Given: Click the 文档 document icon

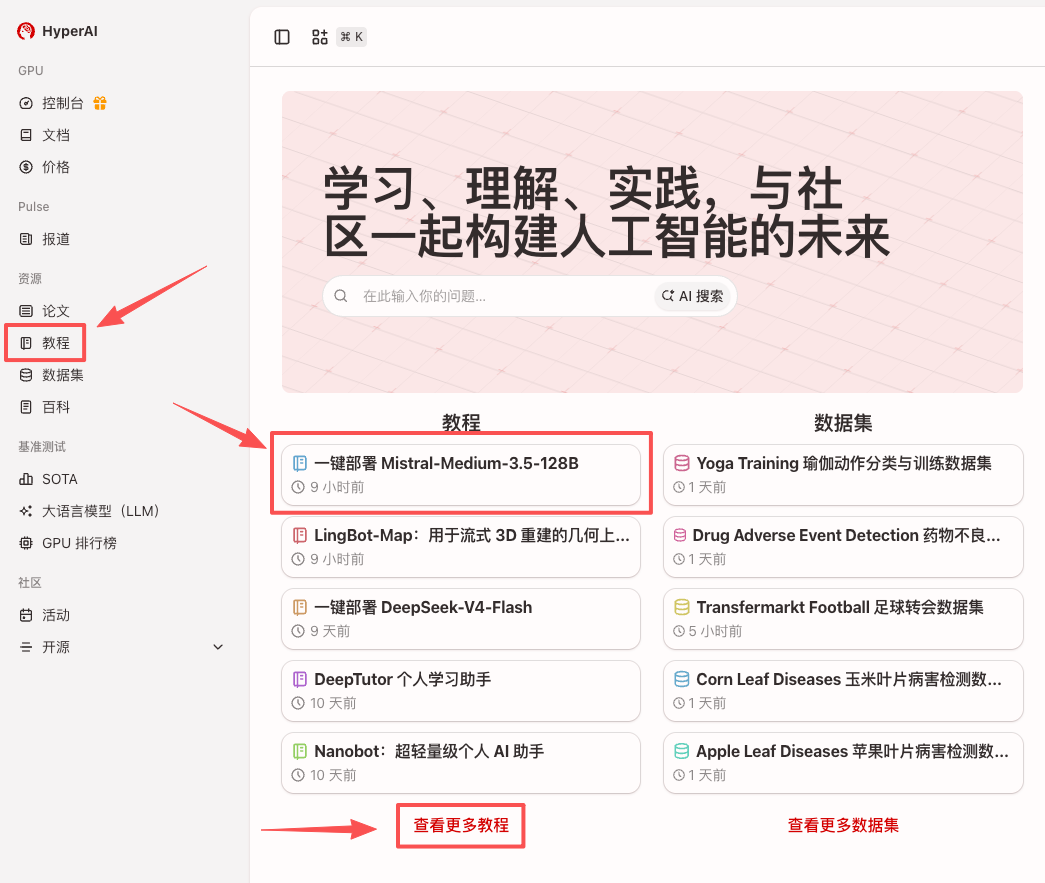Looking at the screenshot, I should coord(26,135).
